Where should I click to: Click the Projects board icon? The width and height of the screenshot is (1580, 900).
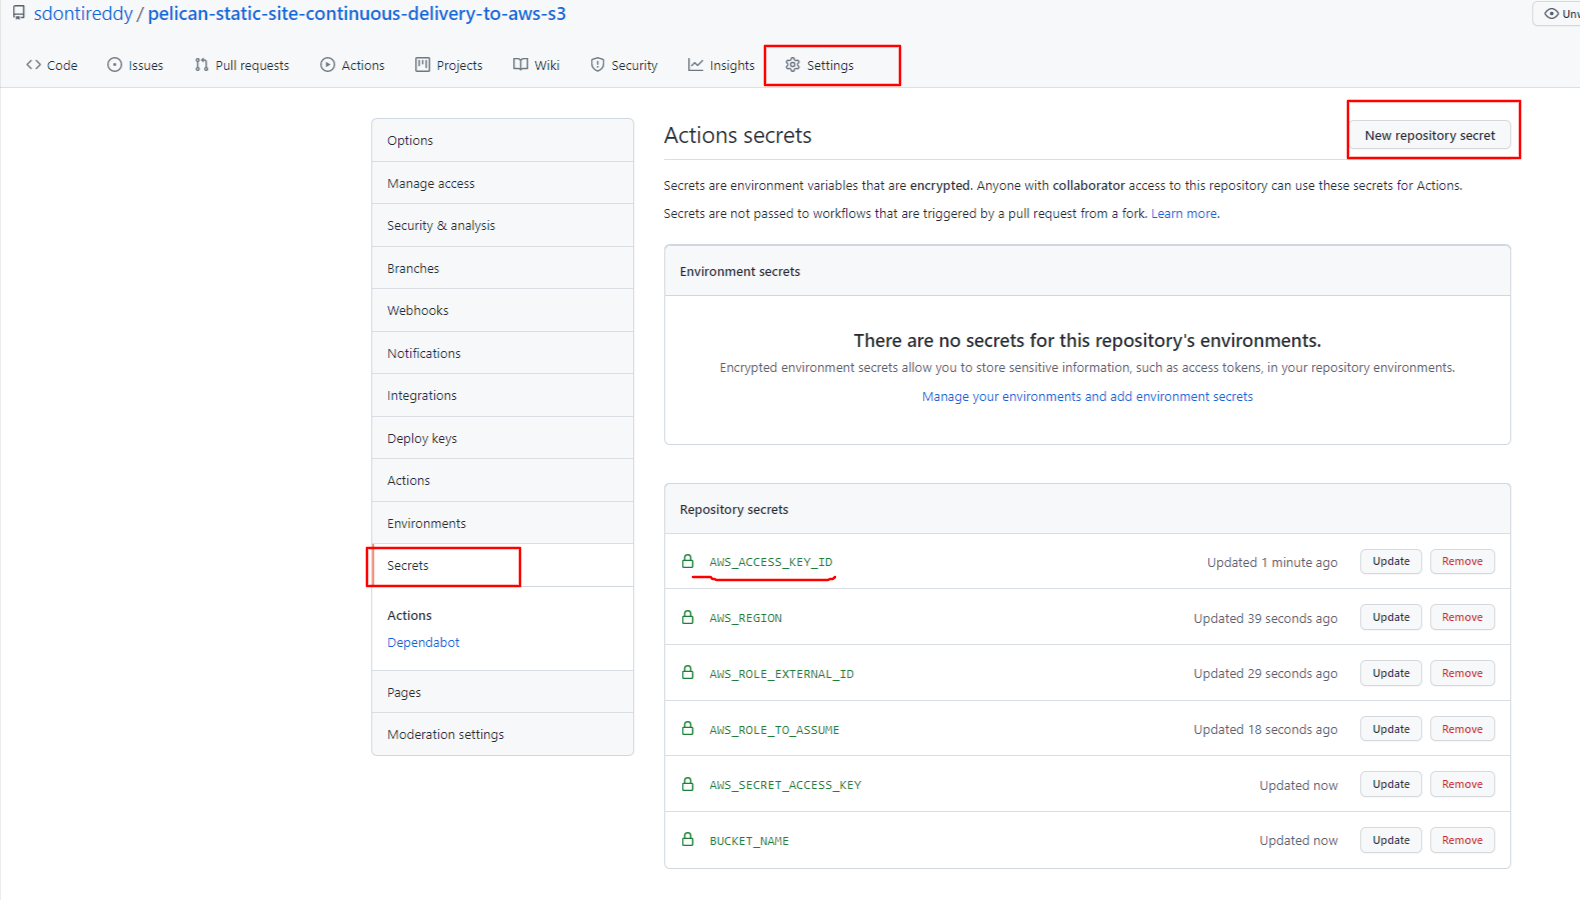point(423,65)
